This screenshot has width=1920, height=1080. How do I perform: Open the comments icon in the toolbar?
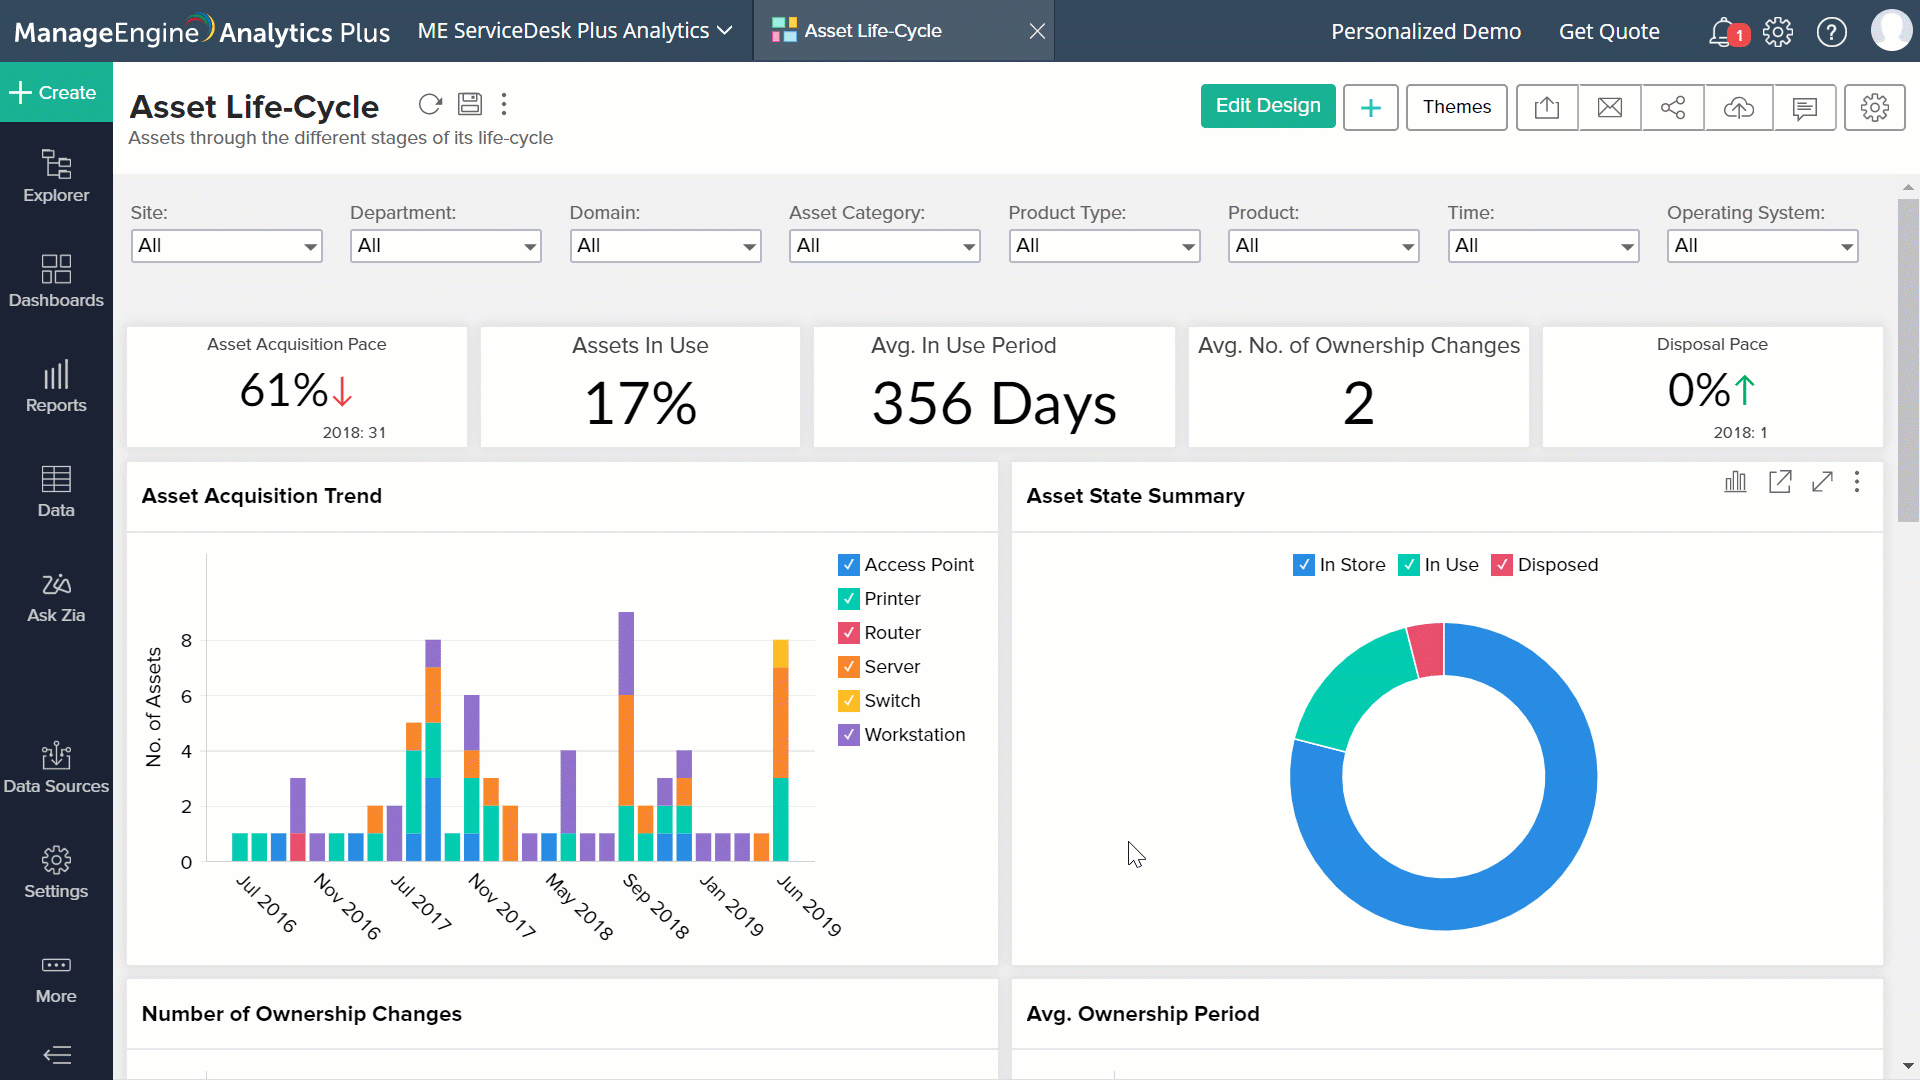coord(1805,107)
